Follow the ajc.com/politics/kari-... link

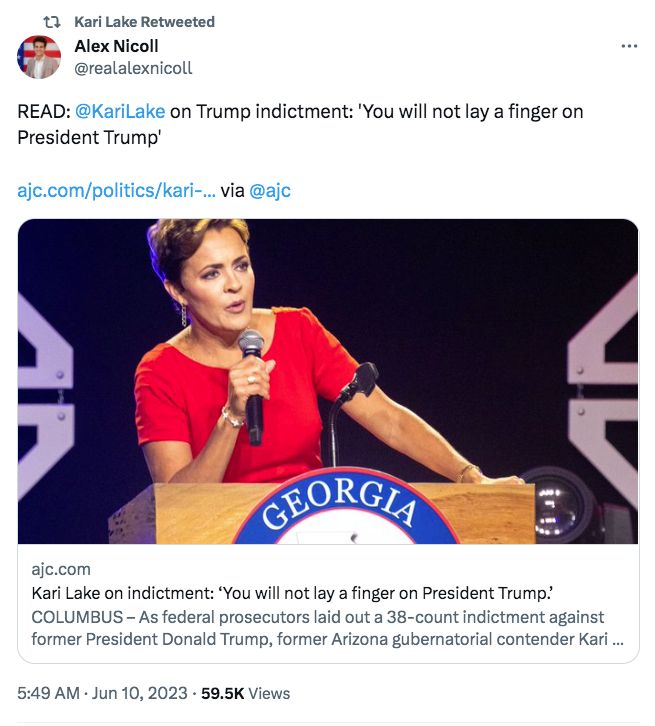pos(116,190)
